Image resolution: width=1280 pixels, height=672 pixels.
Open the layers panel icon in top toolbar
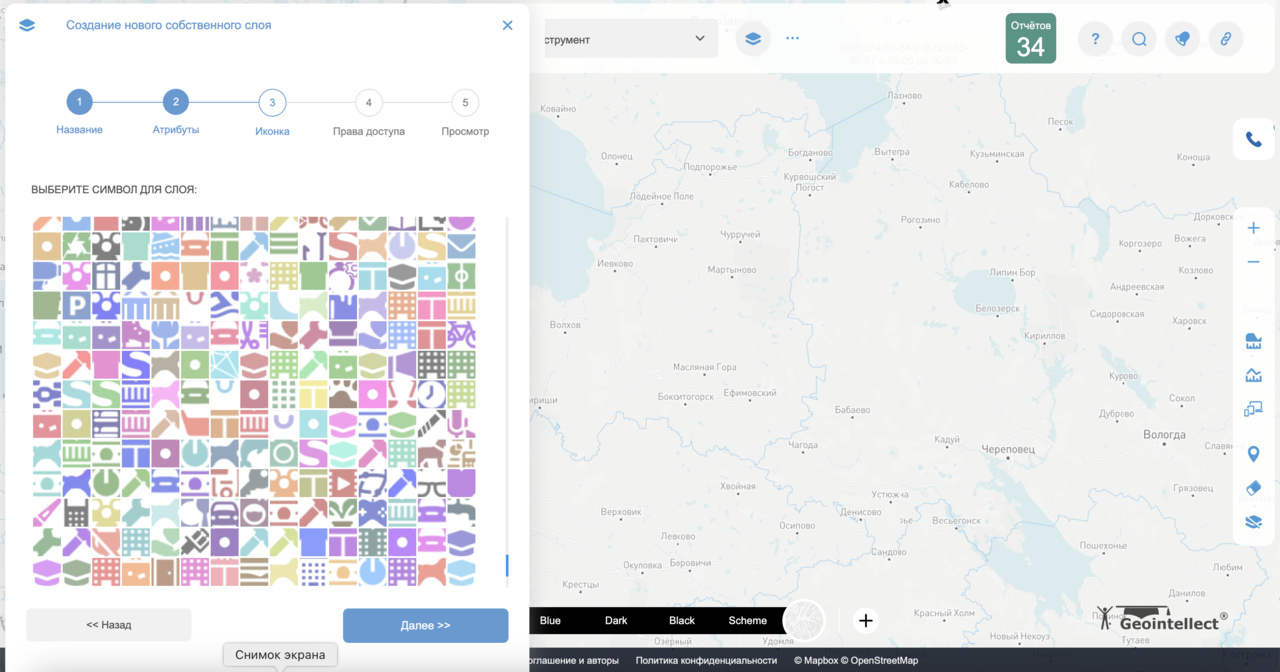point(752,38)
